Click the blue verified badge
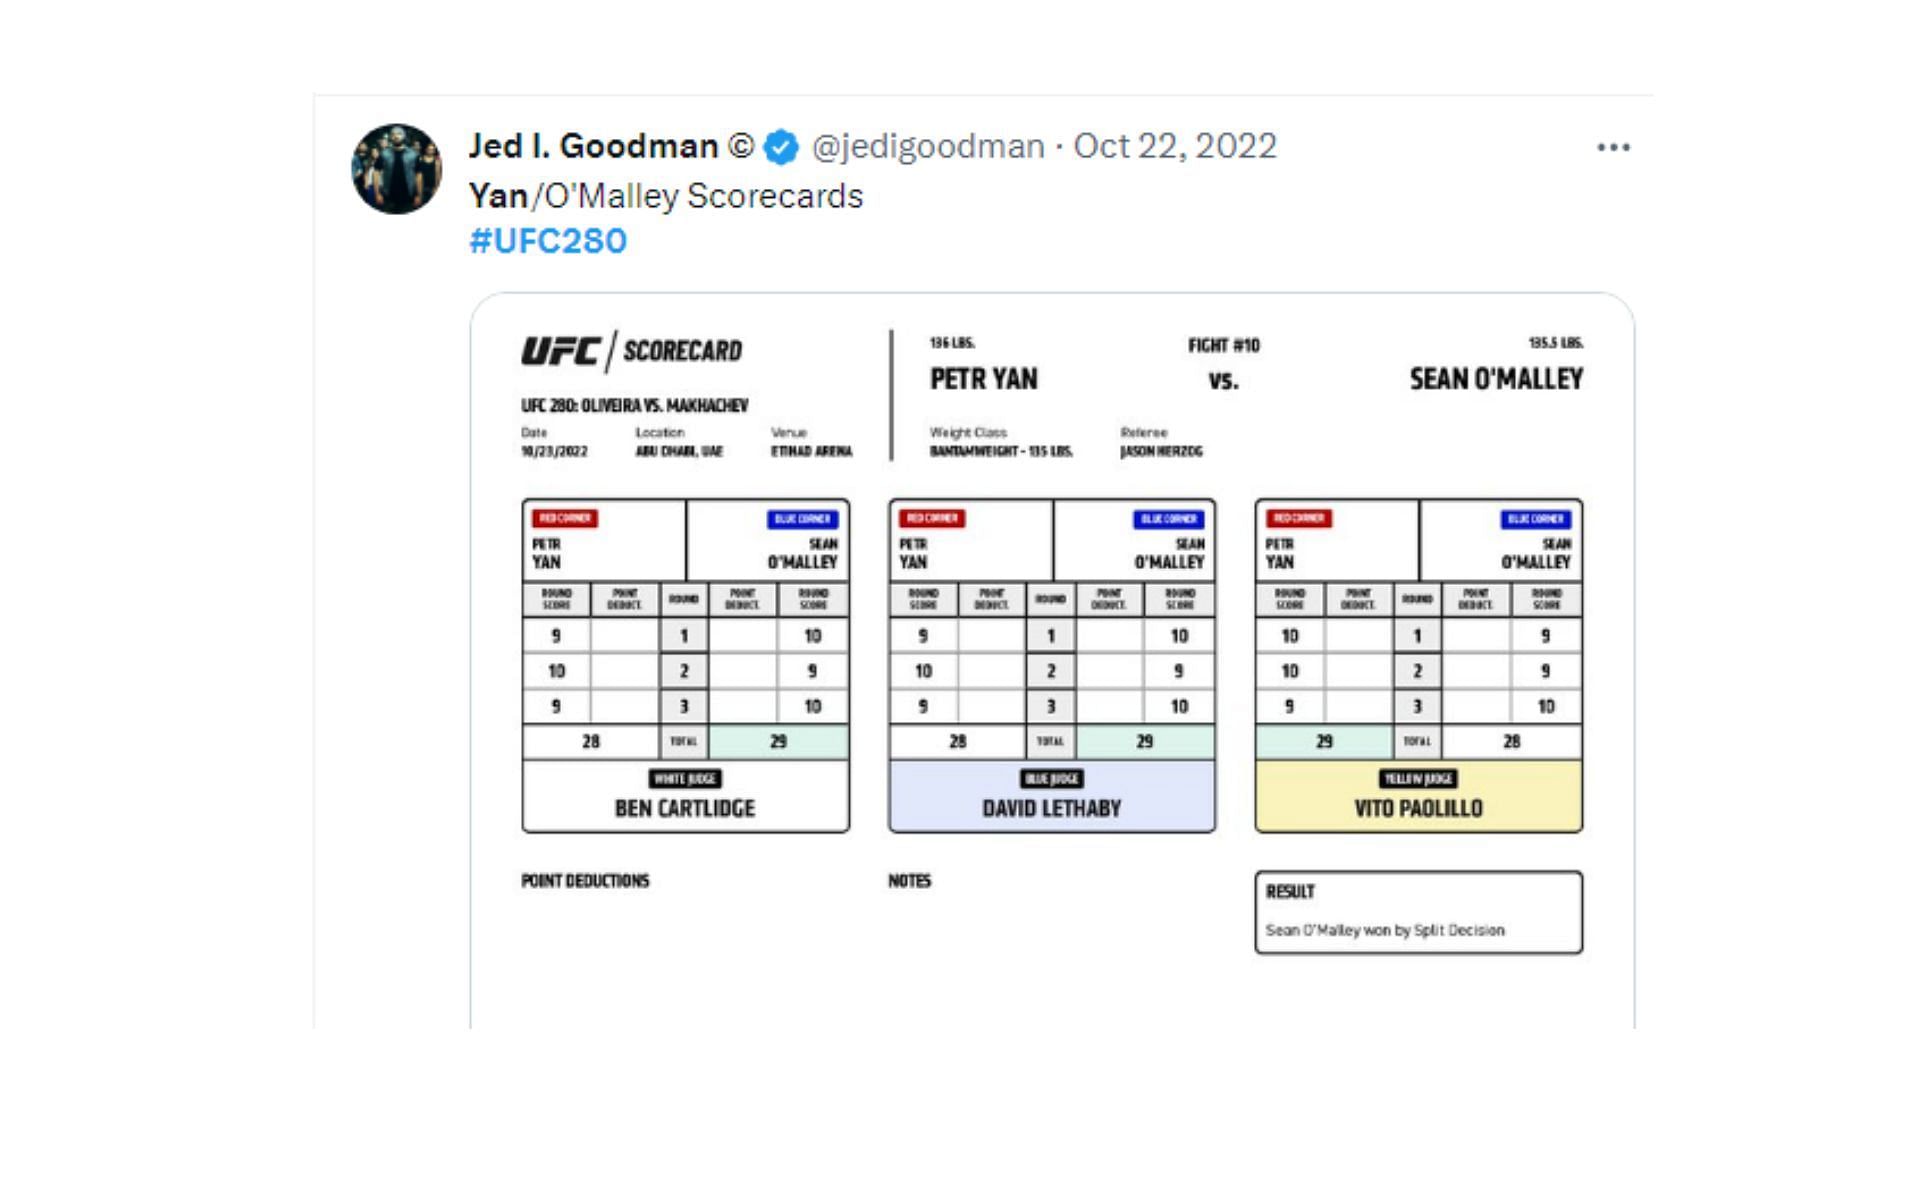This screenshot has height=1200, width=1920. [x=781, y=147]
